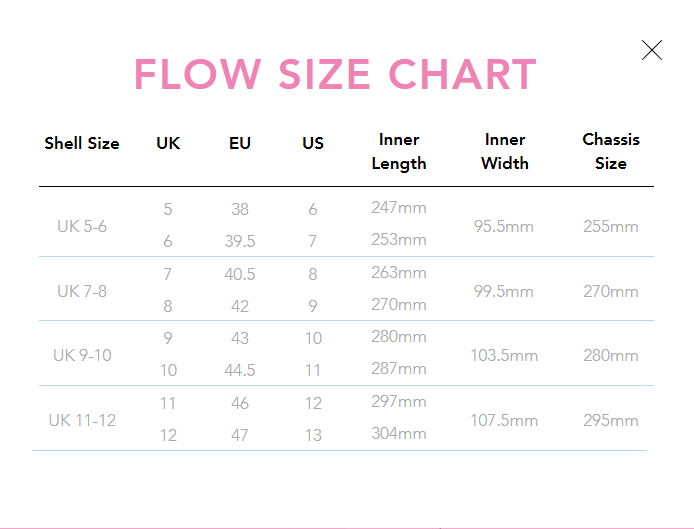The image size is (694, 529).
Task: Click the Chassis Size column header
Action: click(611, 151)
